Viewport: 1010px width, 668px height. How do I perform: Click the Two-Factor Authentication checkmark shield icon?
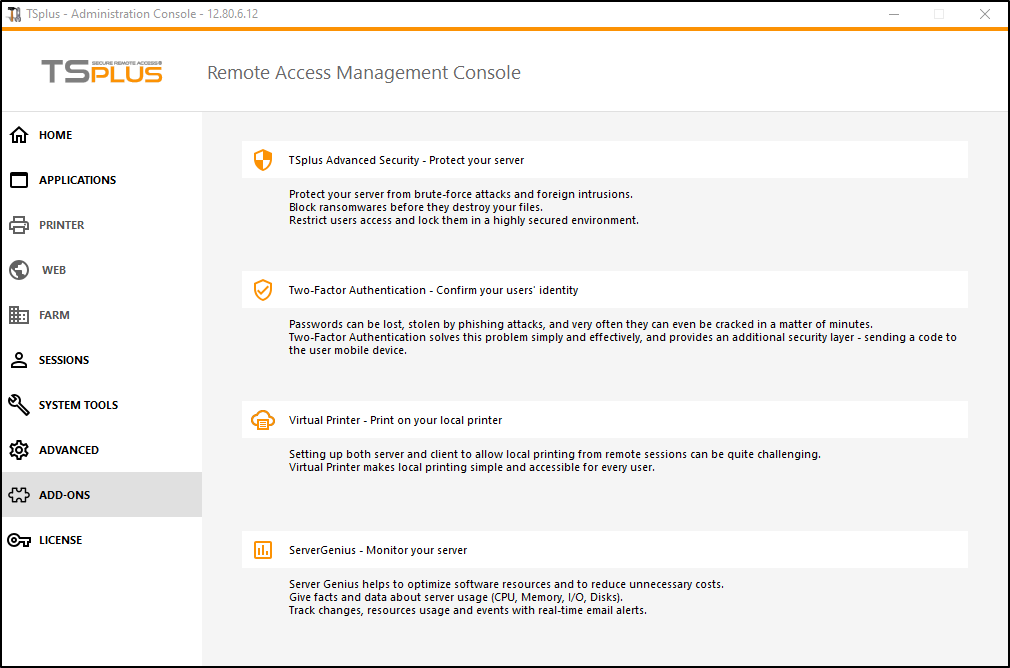coord(263,290)
